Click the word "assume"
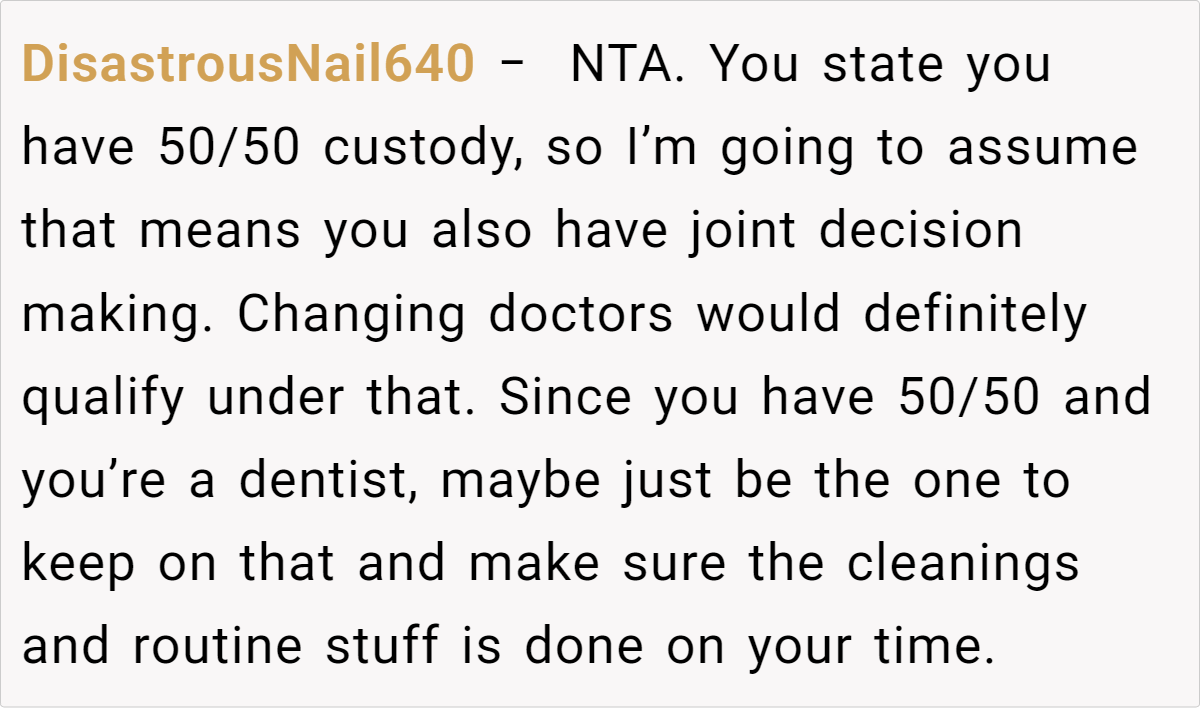1200x708 pixels. [1043, 149]
